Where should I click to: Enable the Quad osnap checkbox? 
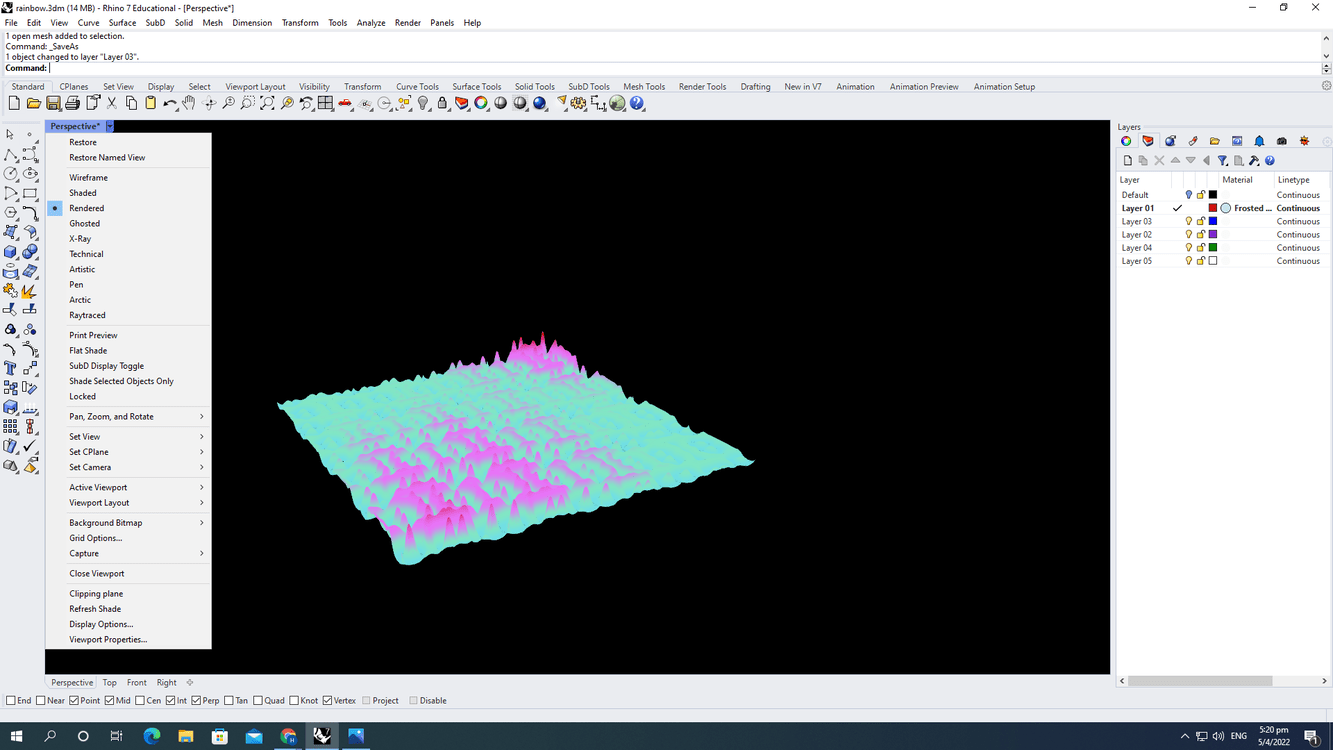click(x=258, y=701)
